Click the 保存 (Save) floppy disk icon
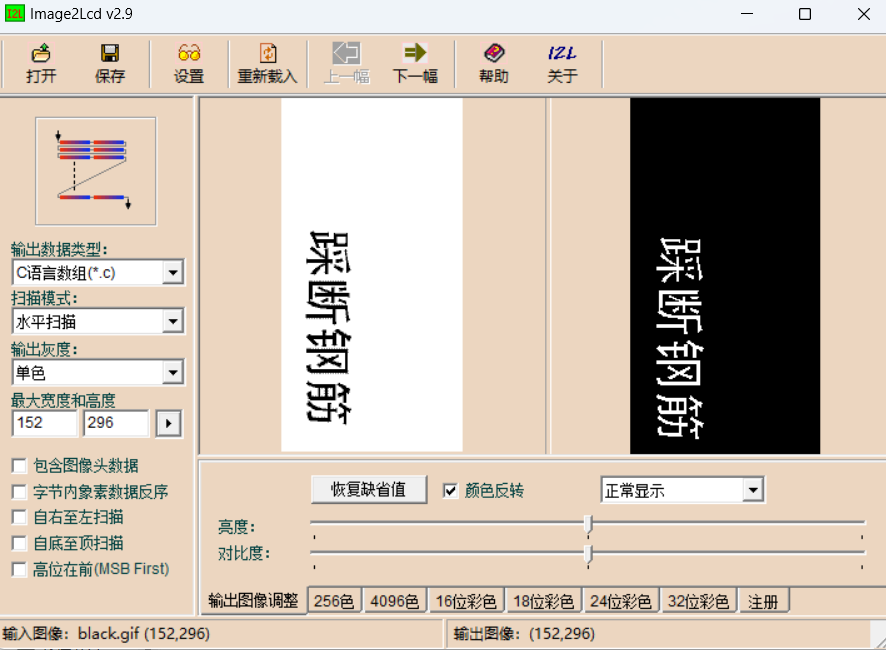886x650 pixels. (x=110, y=53)
